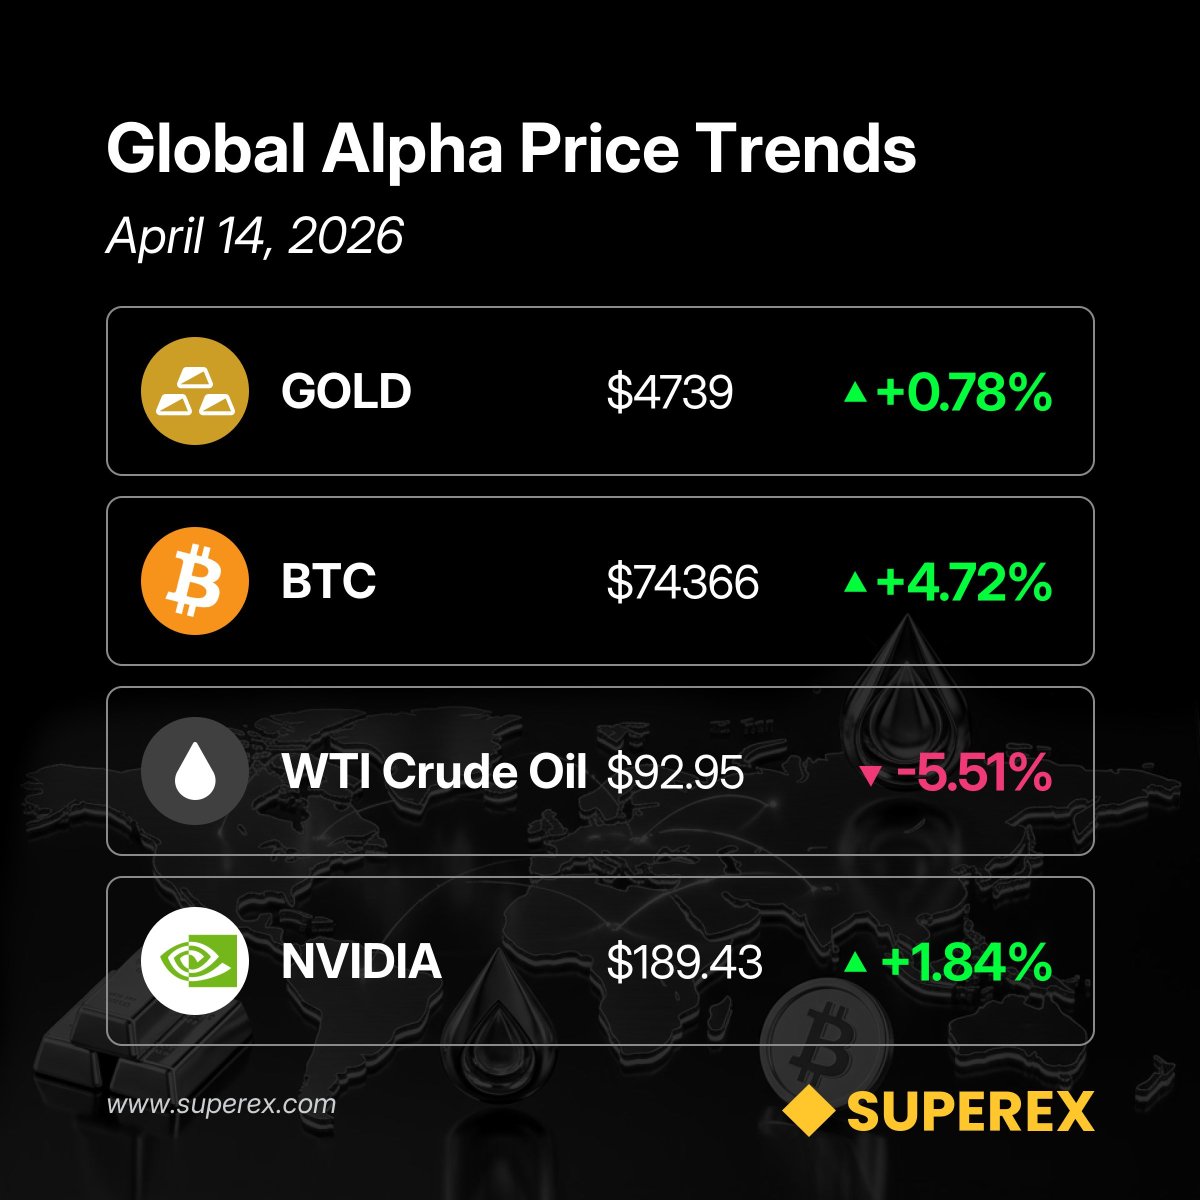This screenshot has width=1200, height=1200.
Task: Click the yellow SUPEREX diamond logo
Action: click(x=807, y=1111)
